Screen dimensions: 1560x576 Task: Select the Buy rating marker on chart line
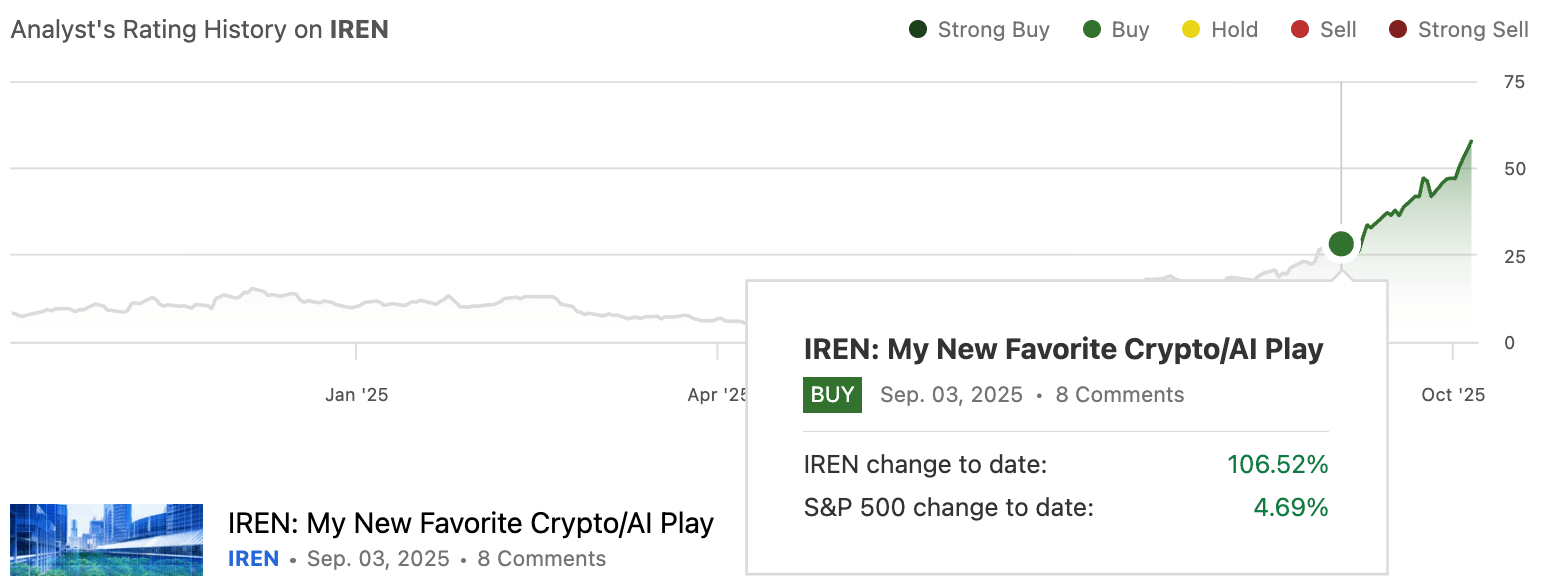point(1341,243)
